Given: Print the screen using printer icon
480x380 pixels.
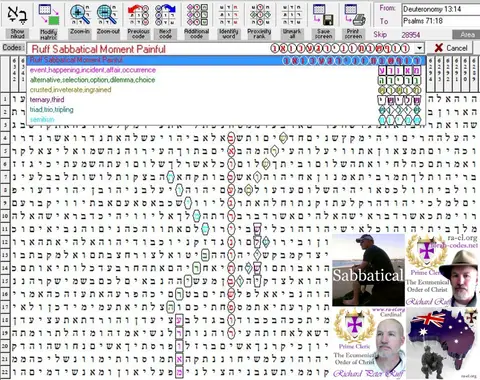Looking at the screenshot, I should point(354,15).
